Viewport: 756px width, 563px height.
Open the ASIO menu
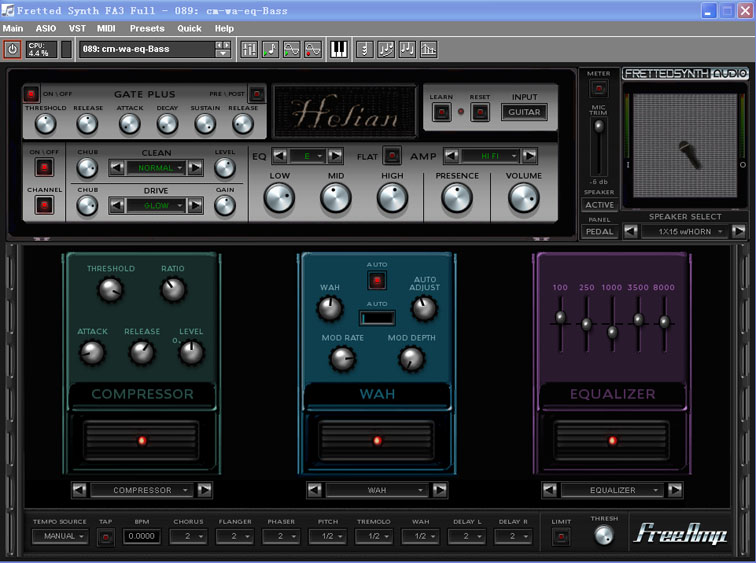click(46, 28)
